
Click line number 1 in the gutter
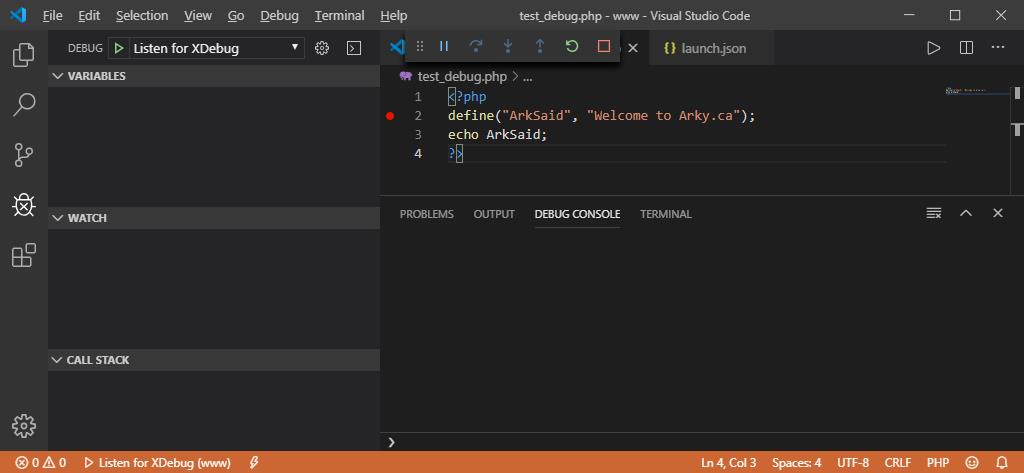pyautogui.click(x=418, y=97)
